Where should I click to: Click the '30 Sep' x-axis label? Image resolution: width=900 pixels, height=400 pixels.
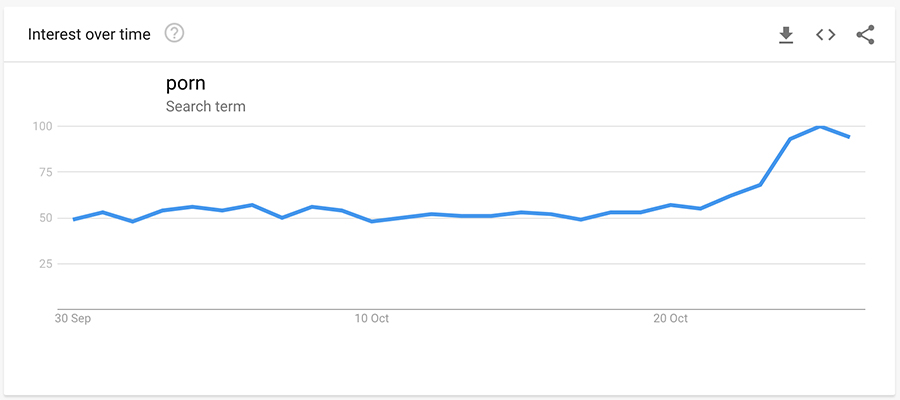tap(74, 319)
